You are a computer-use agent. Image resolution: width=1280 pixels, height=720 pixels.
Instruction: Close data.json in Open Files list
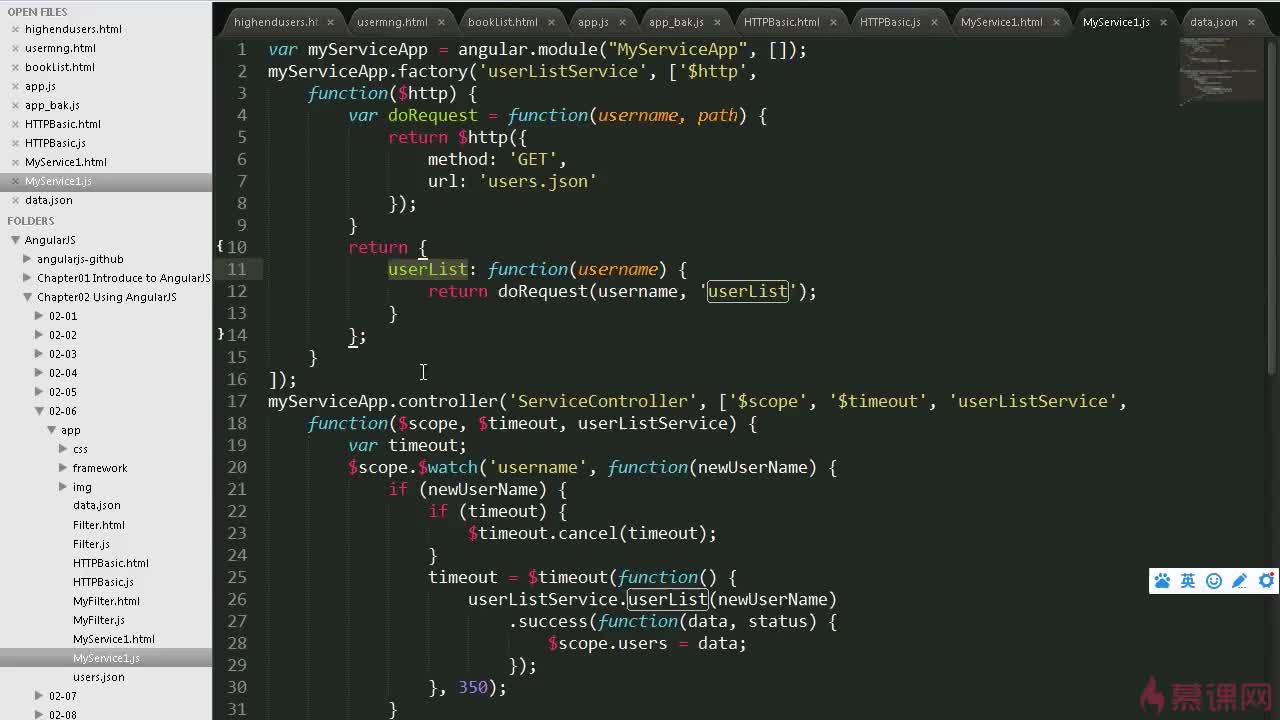pos(15,200)
